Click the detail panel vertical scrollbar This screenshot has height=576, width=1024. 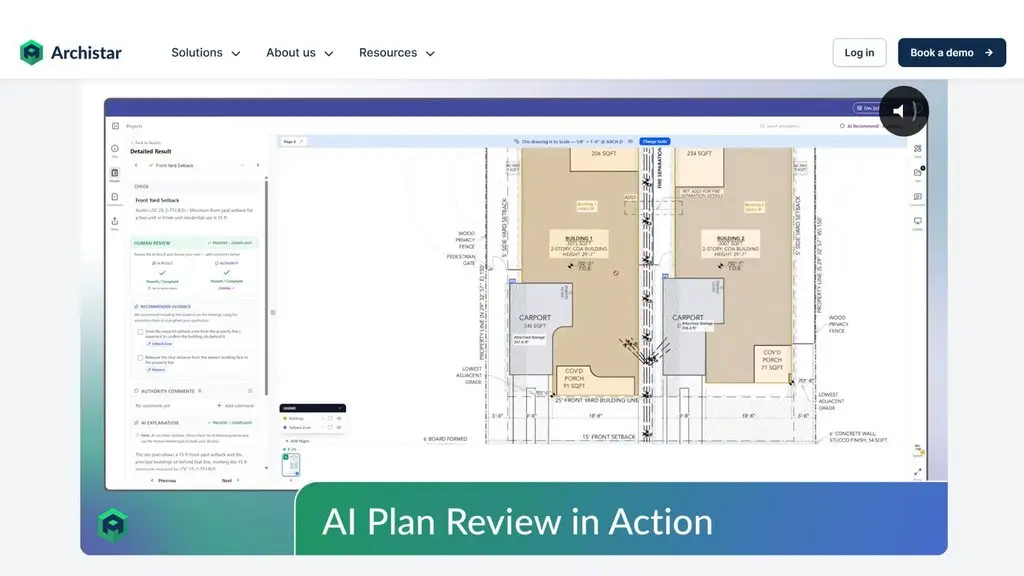click(x=266, y=287)
